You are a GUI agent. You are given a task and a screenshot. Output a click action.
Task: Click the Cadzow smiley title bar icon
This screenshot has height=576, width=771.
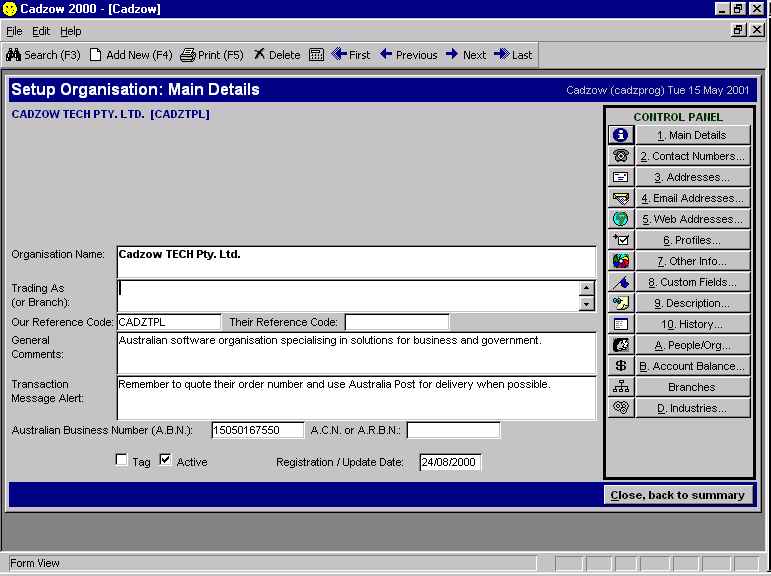coord(9,9)
